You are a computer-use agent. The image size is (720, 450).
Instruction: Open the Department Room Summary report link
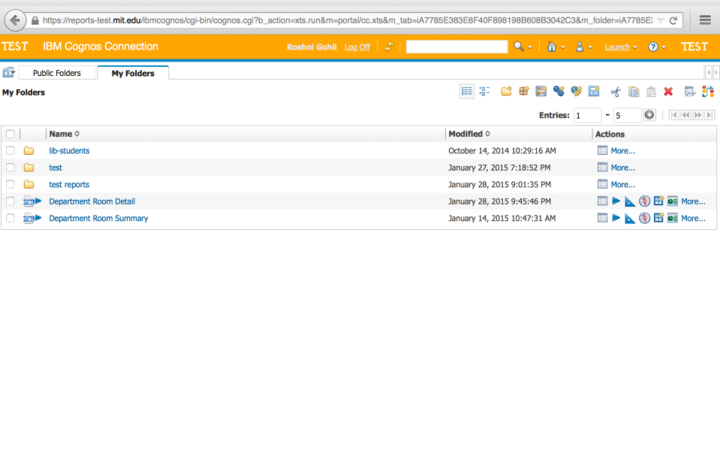tap(98, 218)
